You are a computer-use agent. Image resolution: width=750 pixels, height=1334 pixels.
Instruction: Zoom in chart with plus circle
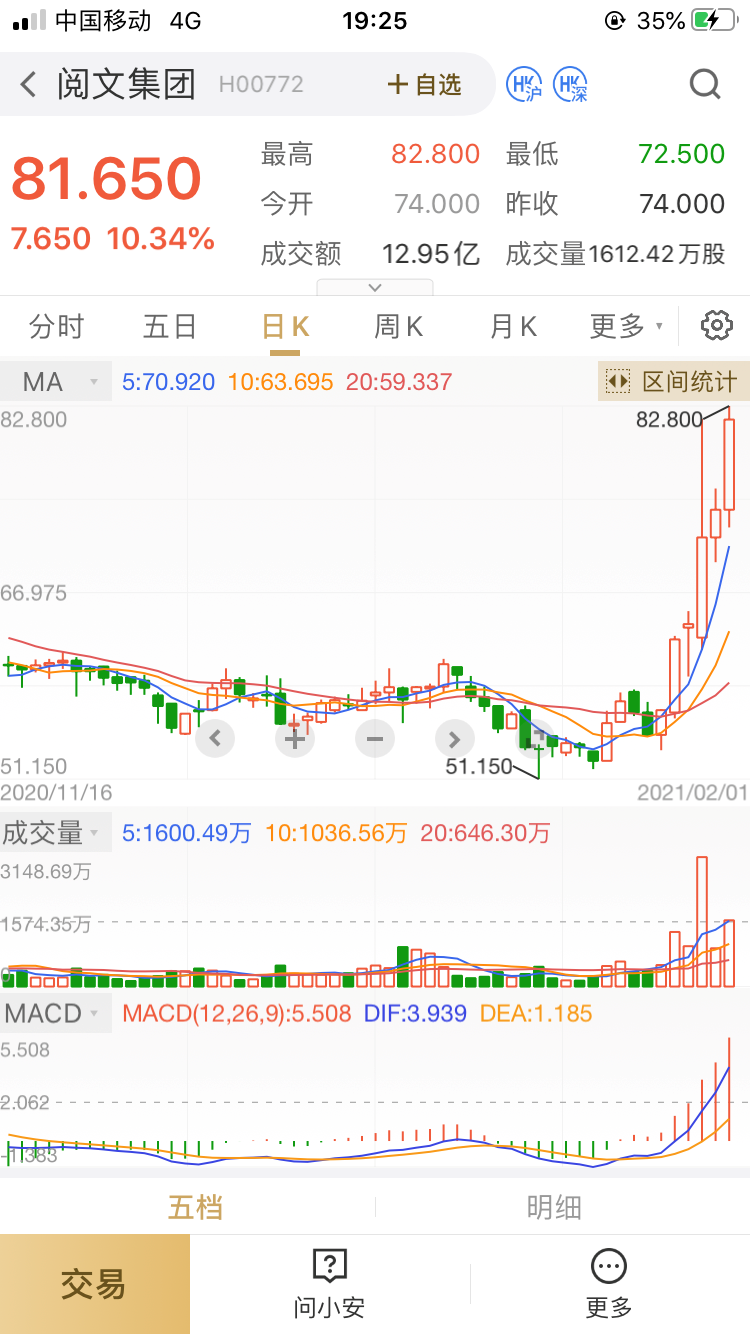pyautogui.click(x=294, y=739)
